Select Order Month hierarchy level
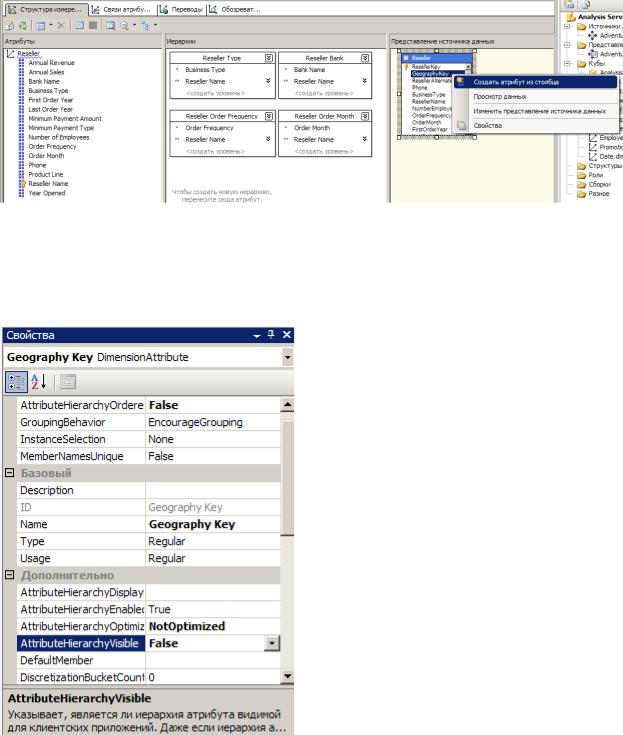The image size is (623, 735). tap(312, 128)
